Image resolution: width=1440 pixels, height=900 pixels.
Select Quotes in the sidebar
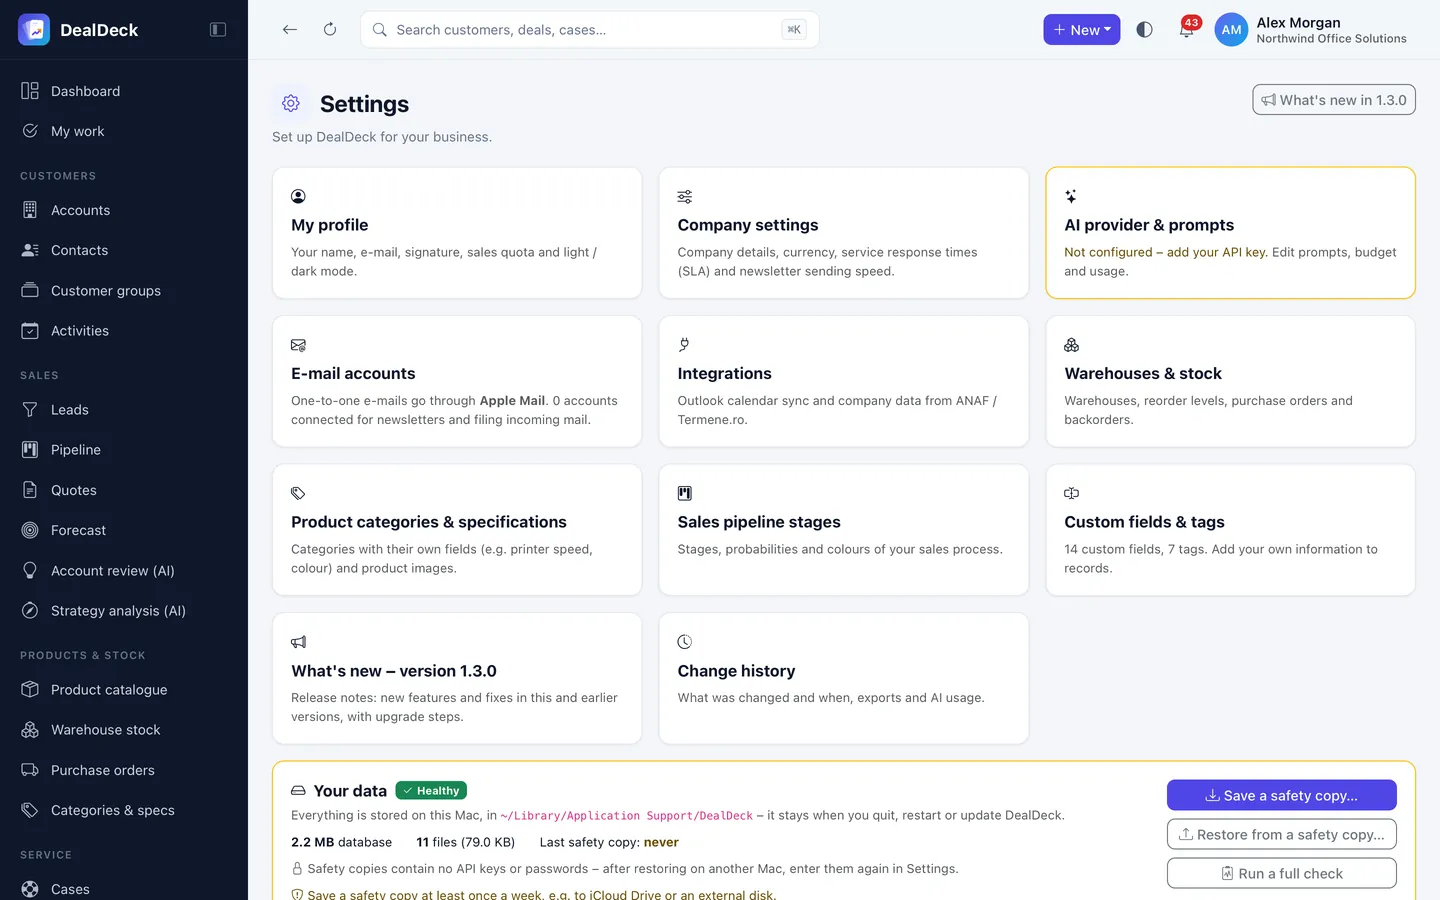(x=124, y=490)
